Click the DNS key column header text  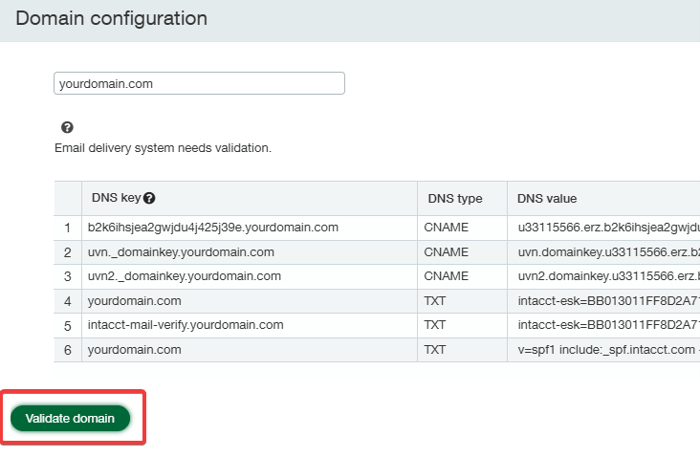116,199
